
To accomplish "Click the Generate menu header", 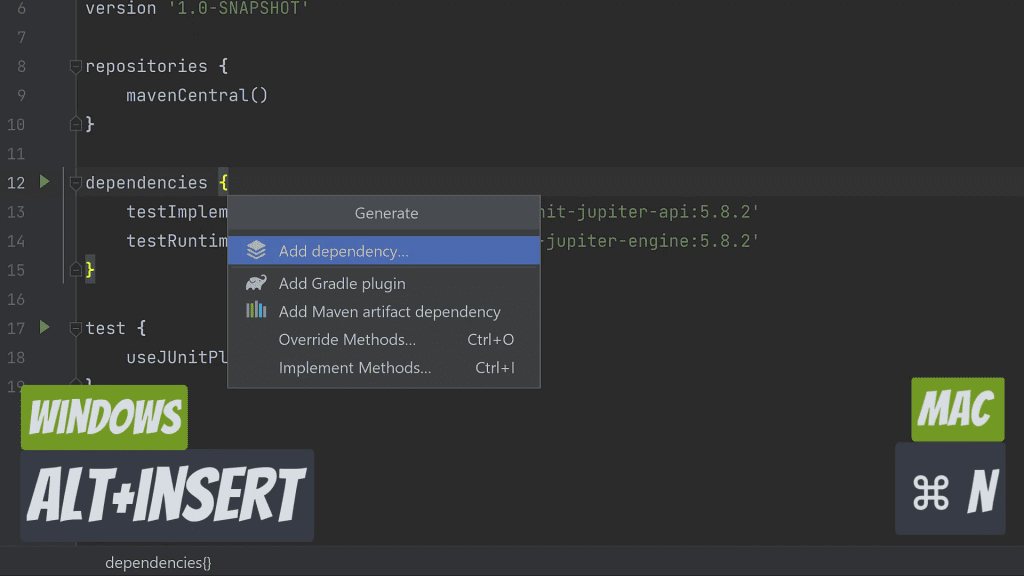I will [385, 213].
